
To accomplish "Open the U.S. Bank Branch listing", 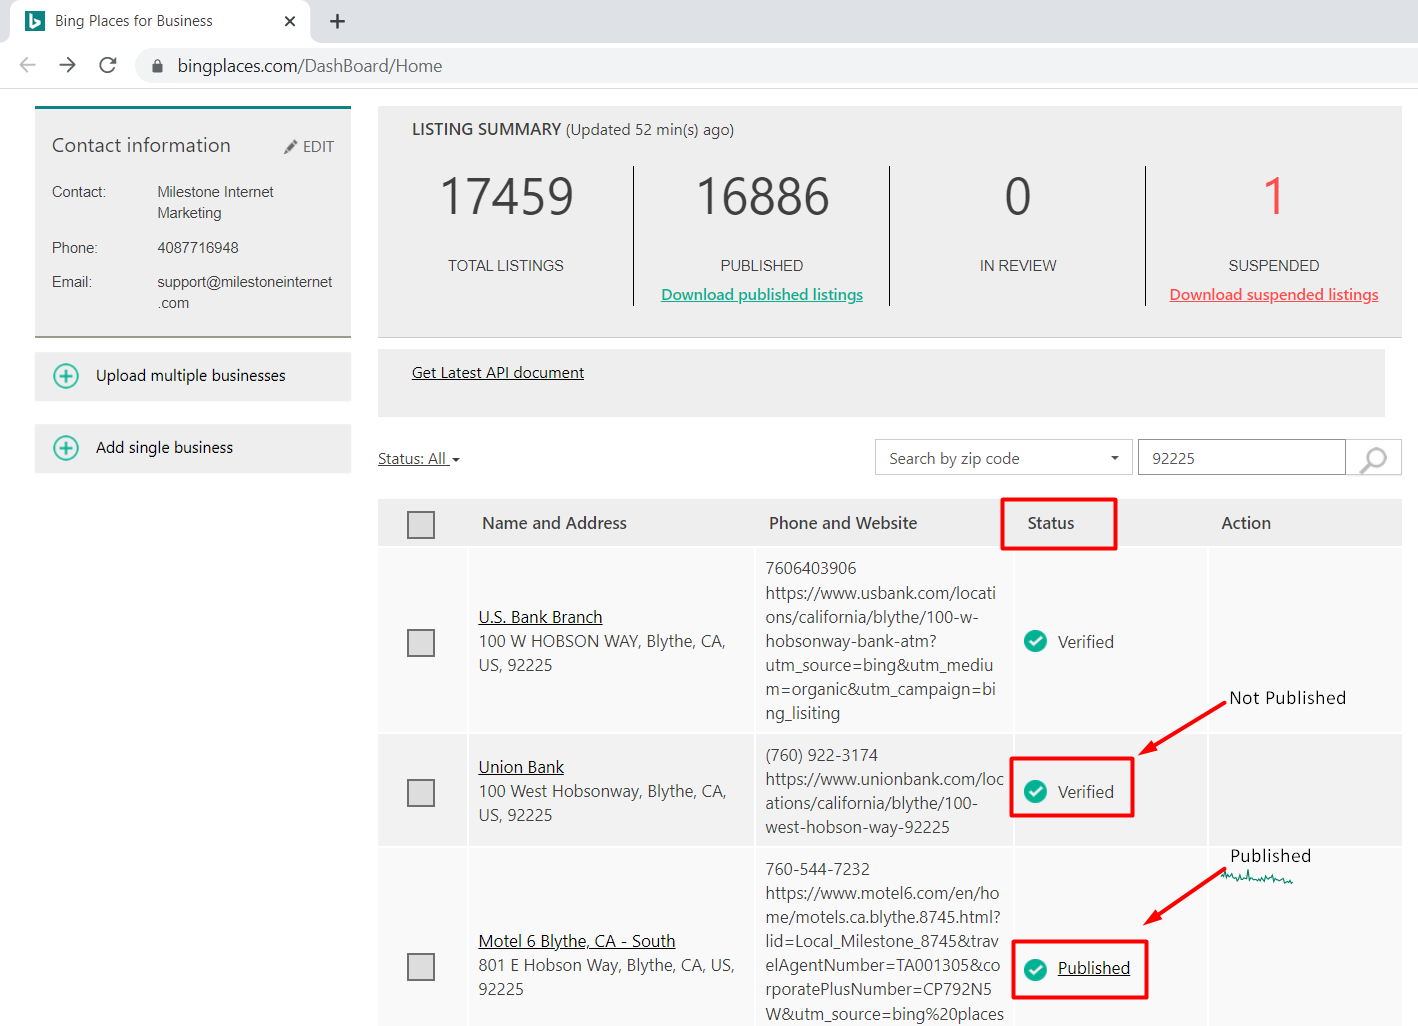I will point(540,617).
